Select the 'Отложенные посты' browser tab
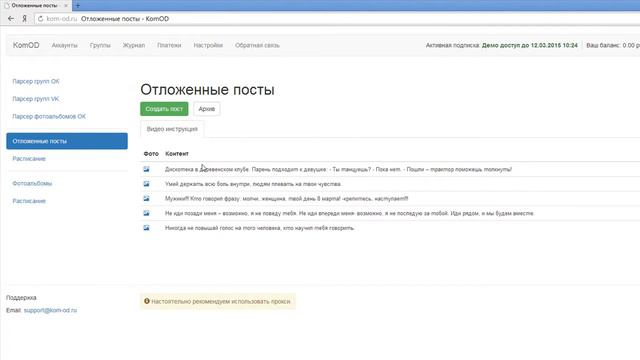The width and height of the screenshot is (640, 360). point(35,6)
